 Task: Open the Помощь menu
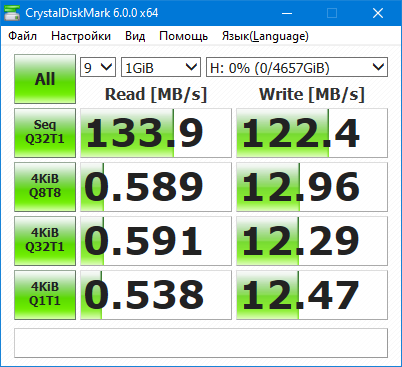tap(183, 36)
